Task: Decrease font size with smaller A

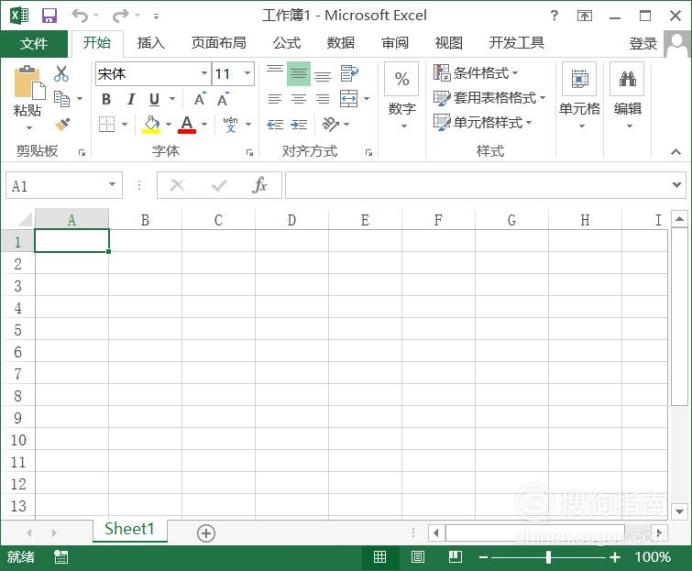Action: point(223,99)
